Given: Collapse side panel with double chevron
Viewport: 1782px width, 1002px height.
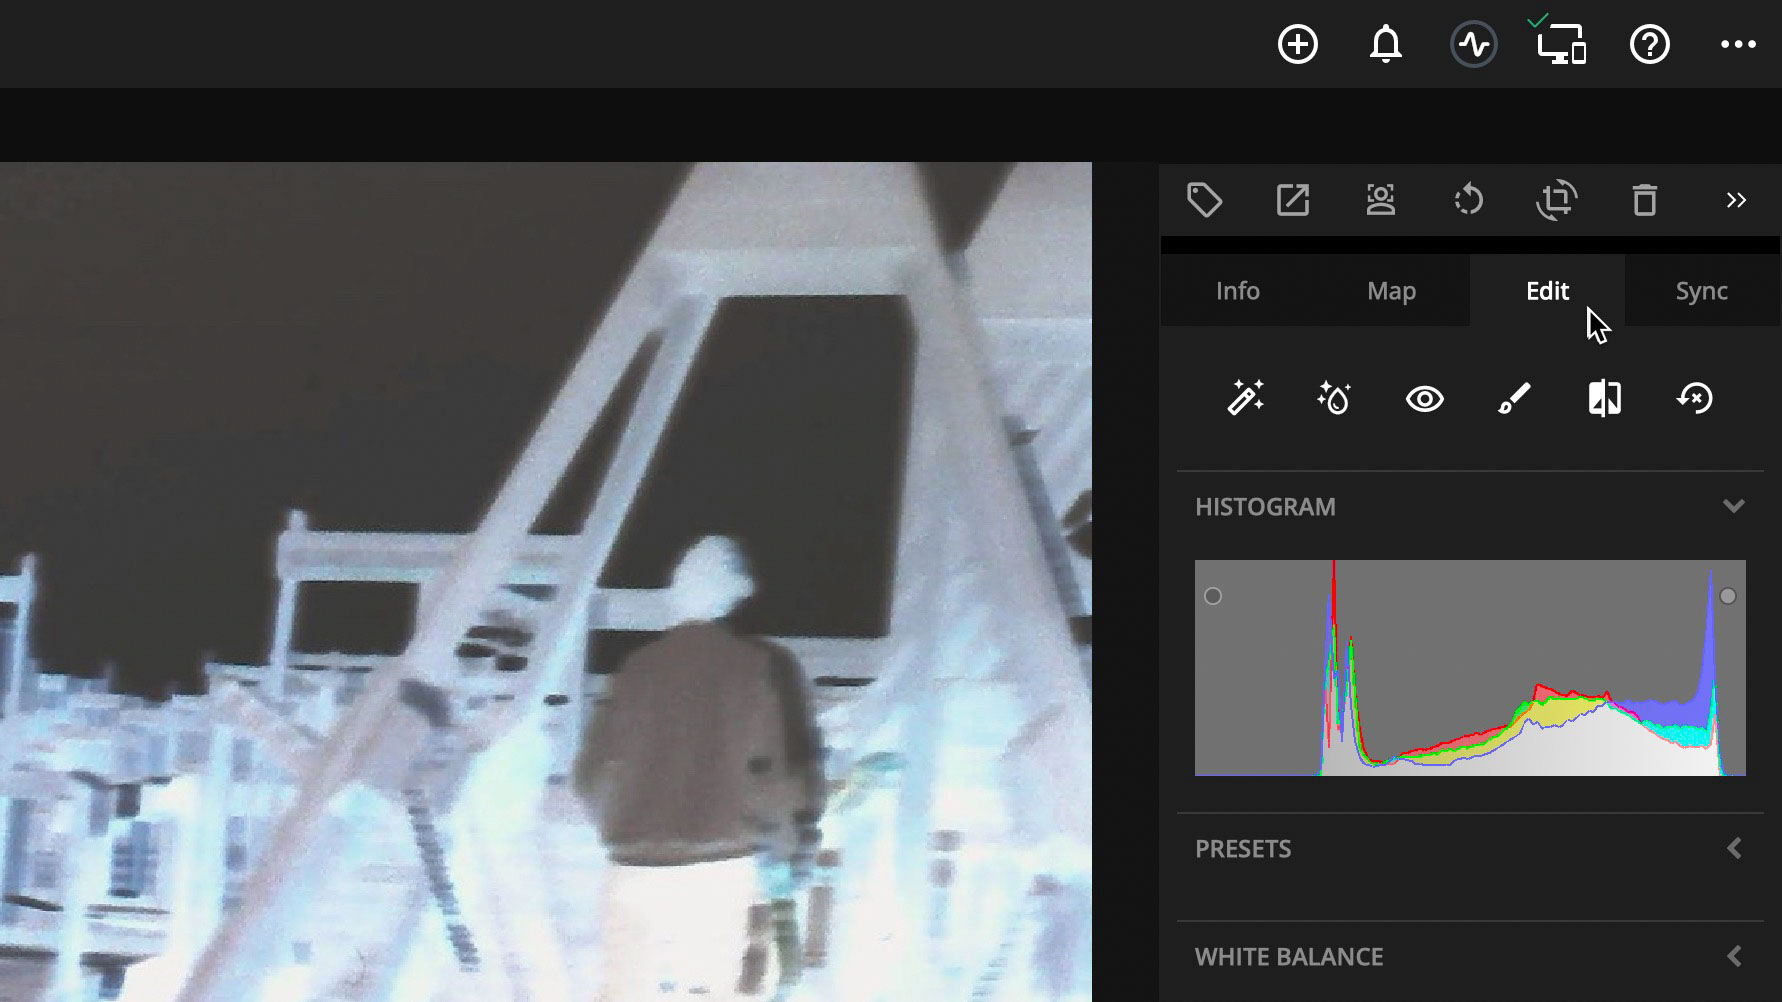Looking at the screenshot, I should click(1736, 200).
